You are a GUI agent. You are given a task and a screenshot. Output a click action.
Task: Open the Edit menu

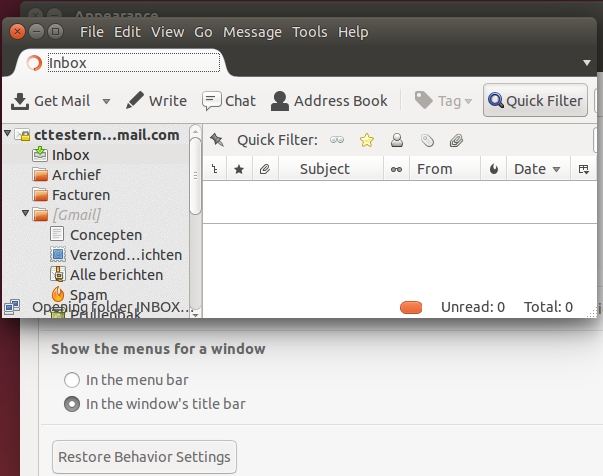127,32
